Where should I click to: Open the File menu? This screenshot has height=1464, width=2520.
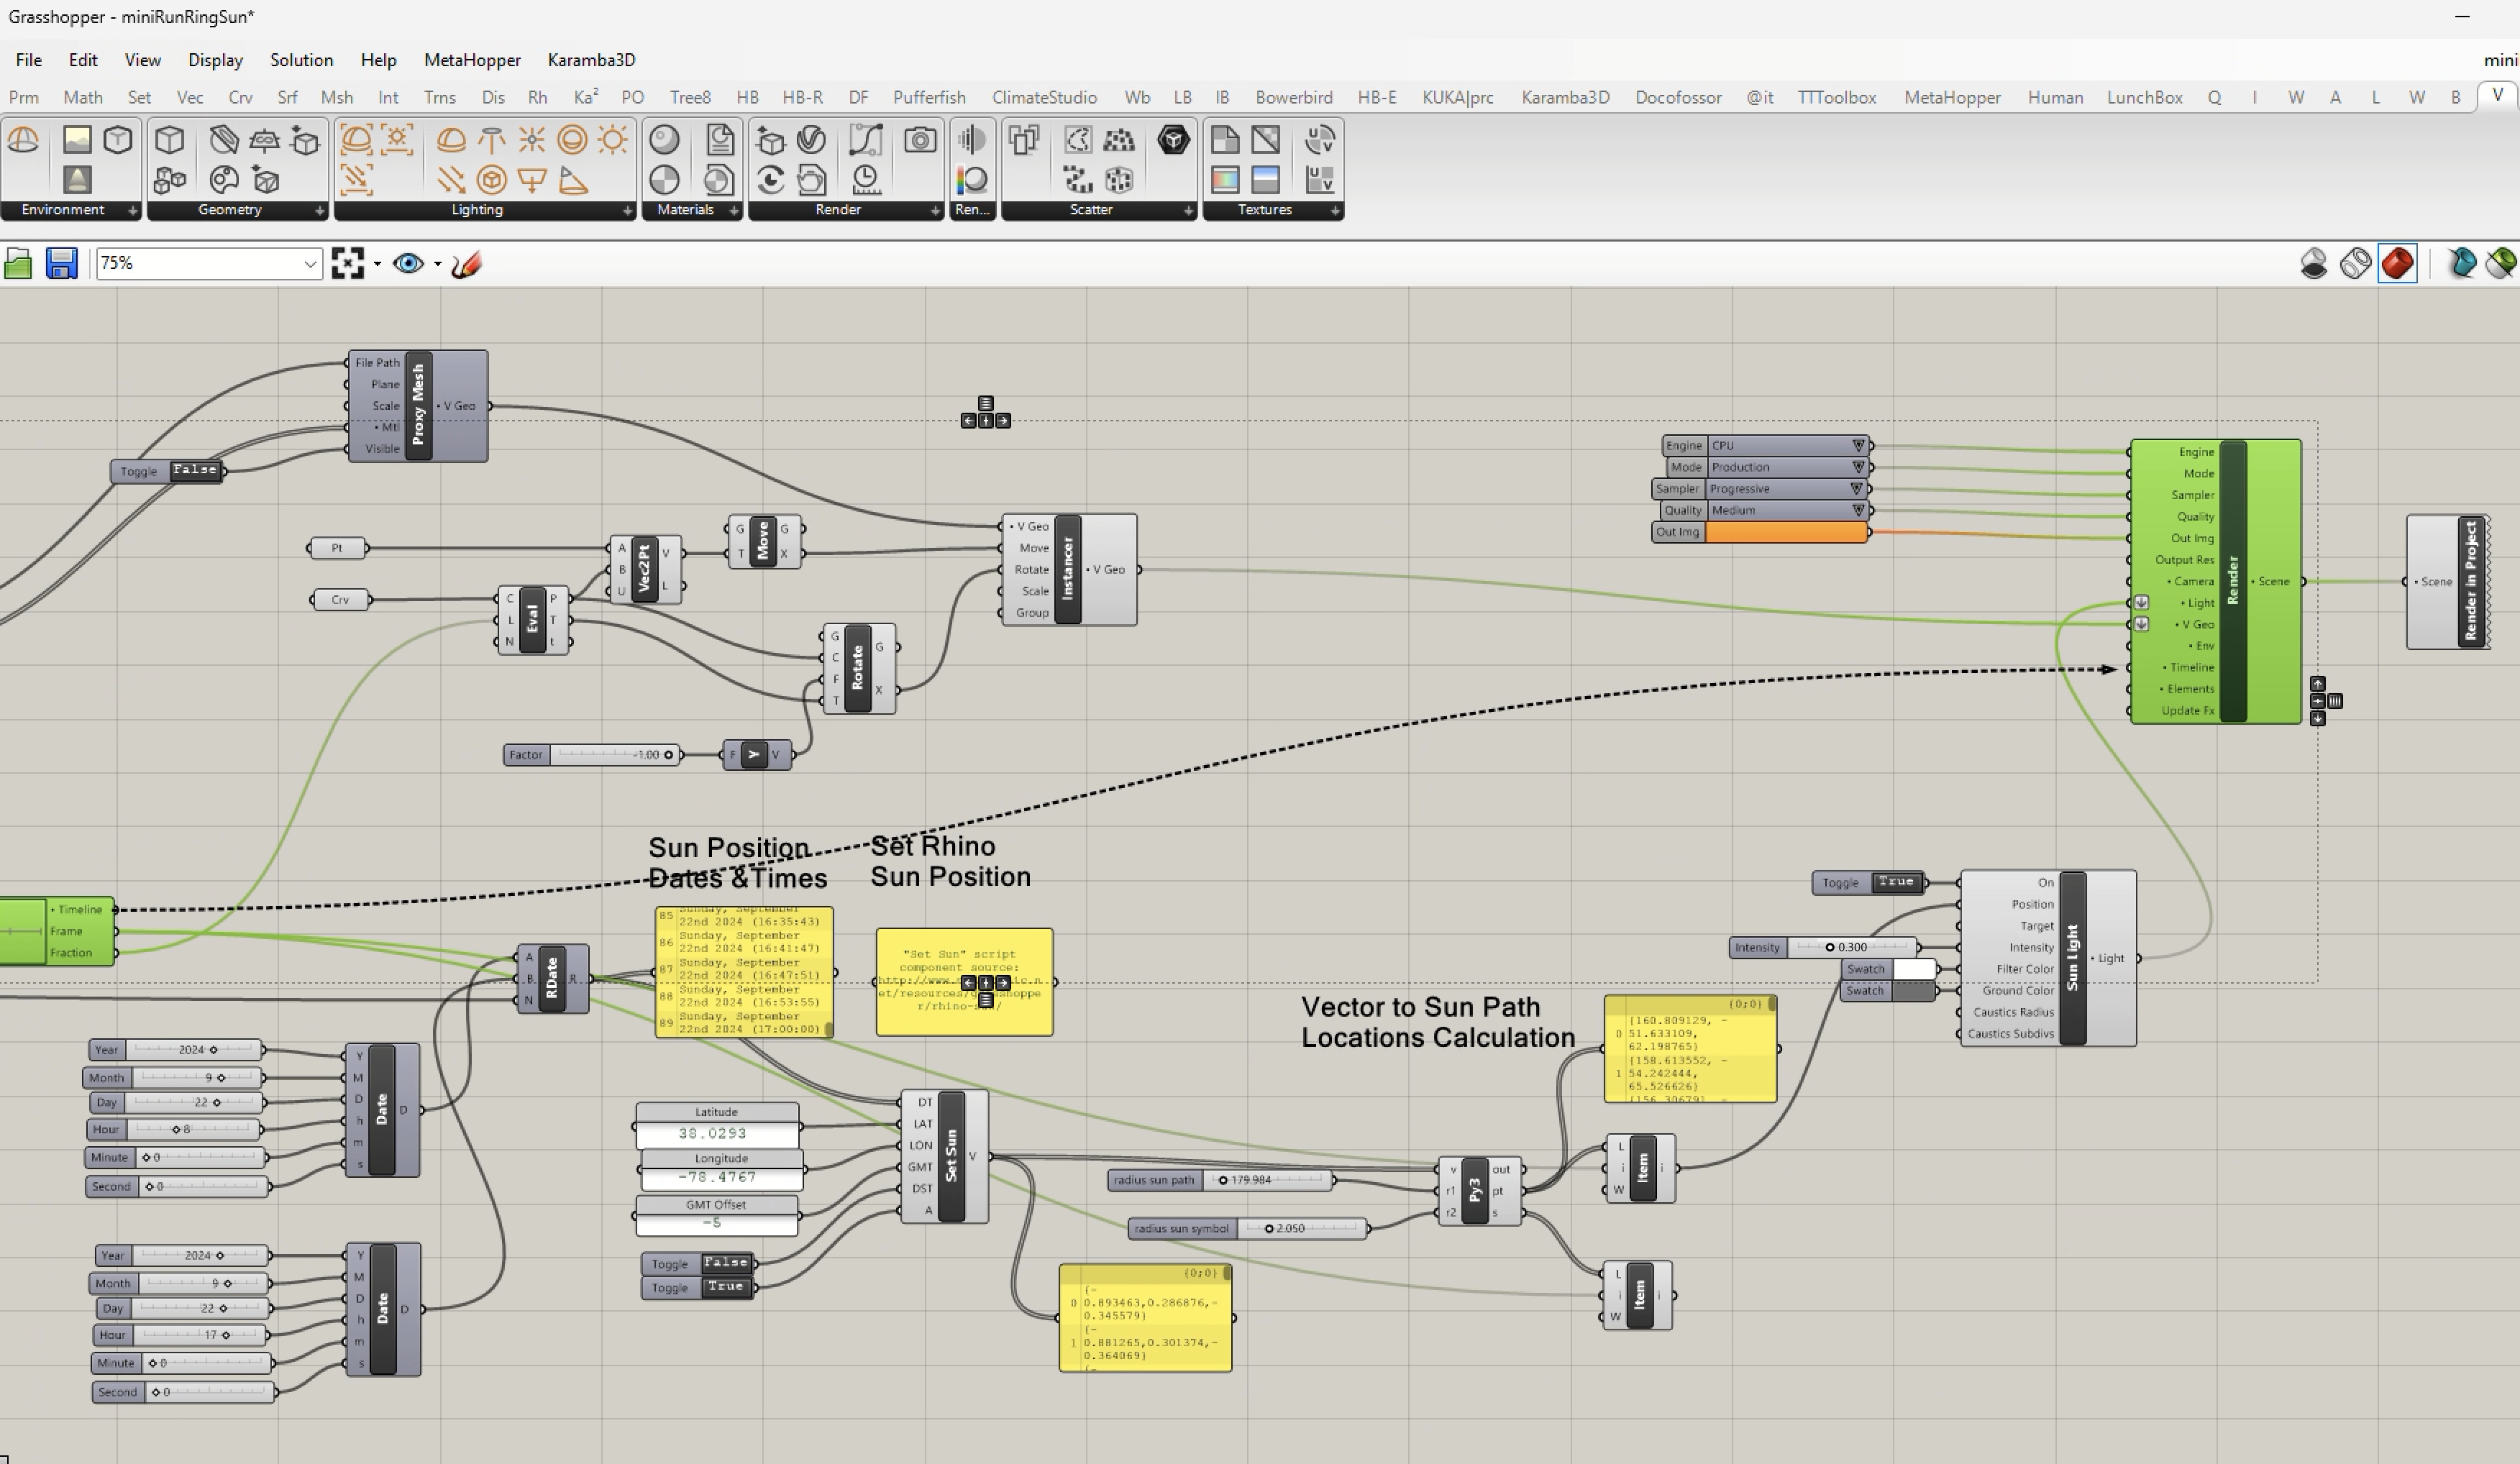click(x=28, y=60)
